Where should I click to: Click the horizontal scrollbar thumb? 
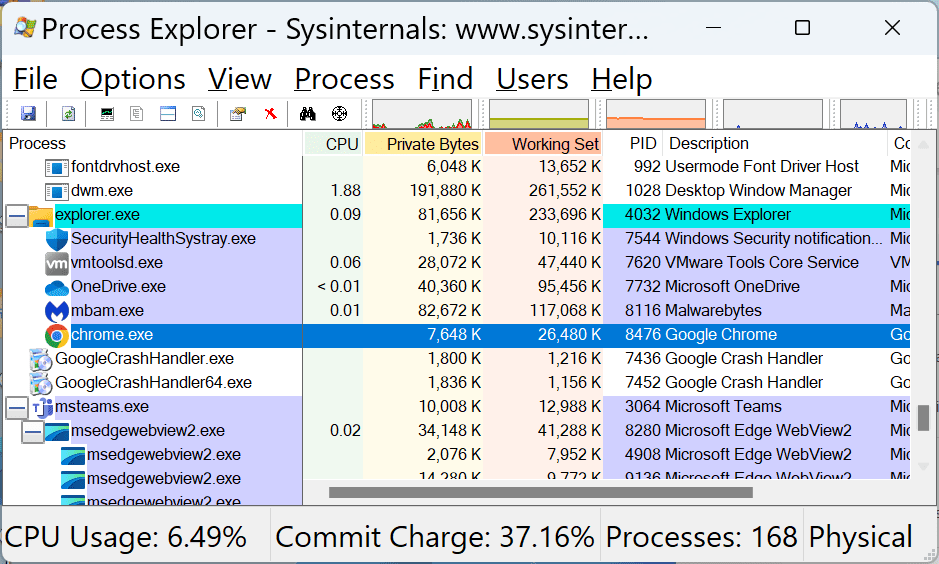[540, 492]
